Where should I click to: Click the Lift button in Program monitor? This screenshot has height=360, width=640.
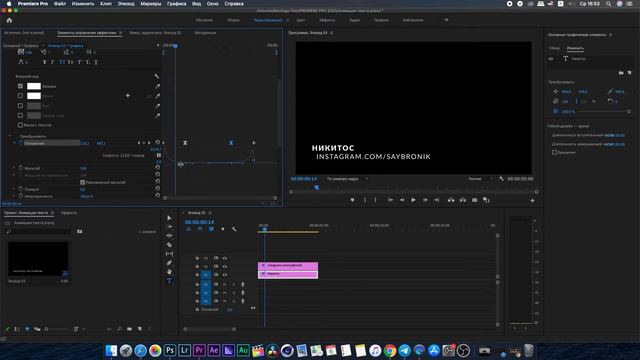(x=451, y=200)
